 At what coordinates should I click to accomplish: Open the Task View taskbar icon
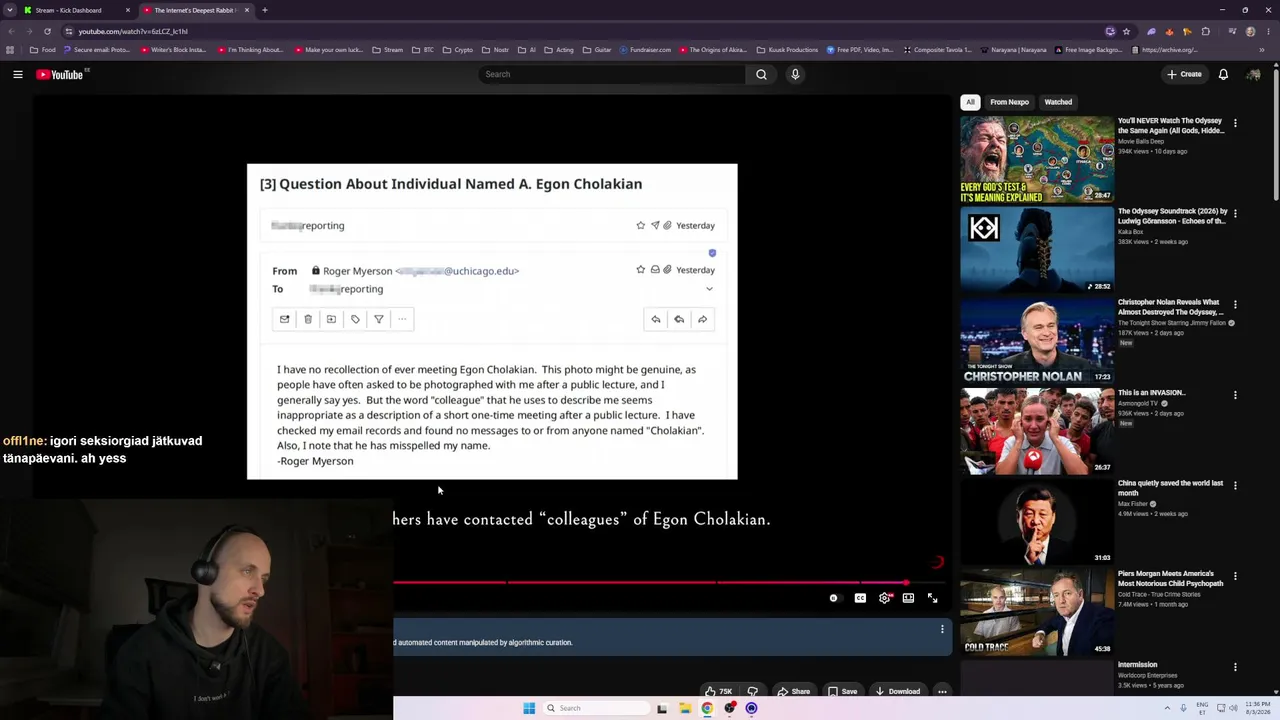pyautogui.click(x=662, y=708)
